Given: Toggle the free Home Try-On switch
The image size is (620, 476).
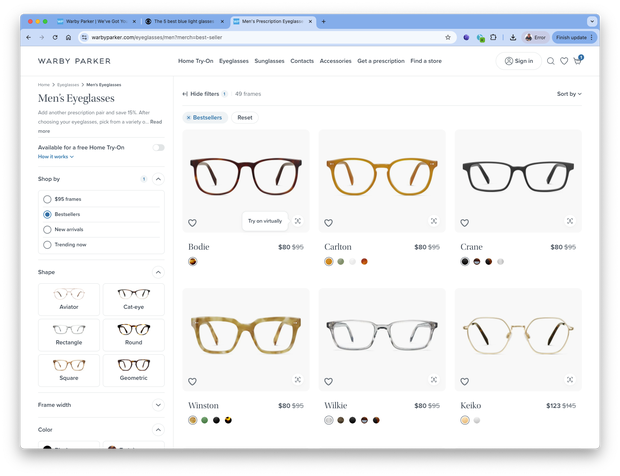Looking at the screenshot, I should [x=158, y=147].
